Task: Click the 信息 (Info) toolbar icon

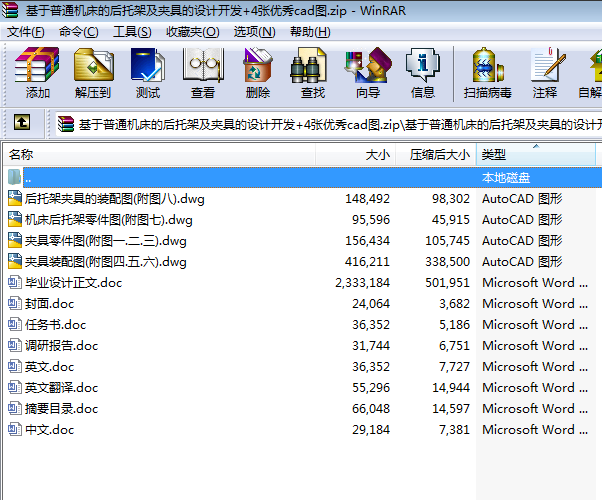Action: point(423,65)
